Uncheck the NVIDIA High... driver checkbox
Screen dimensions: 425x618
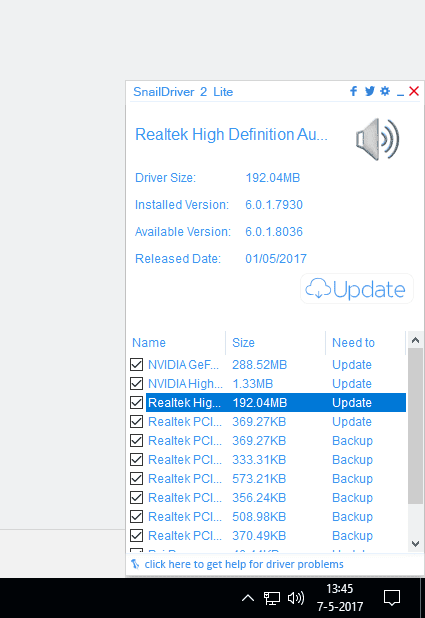(x=136, y=383)
